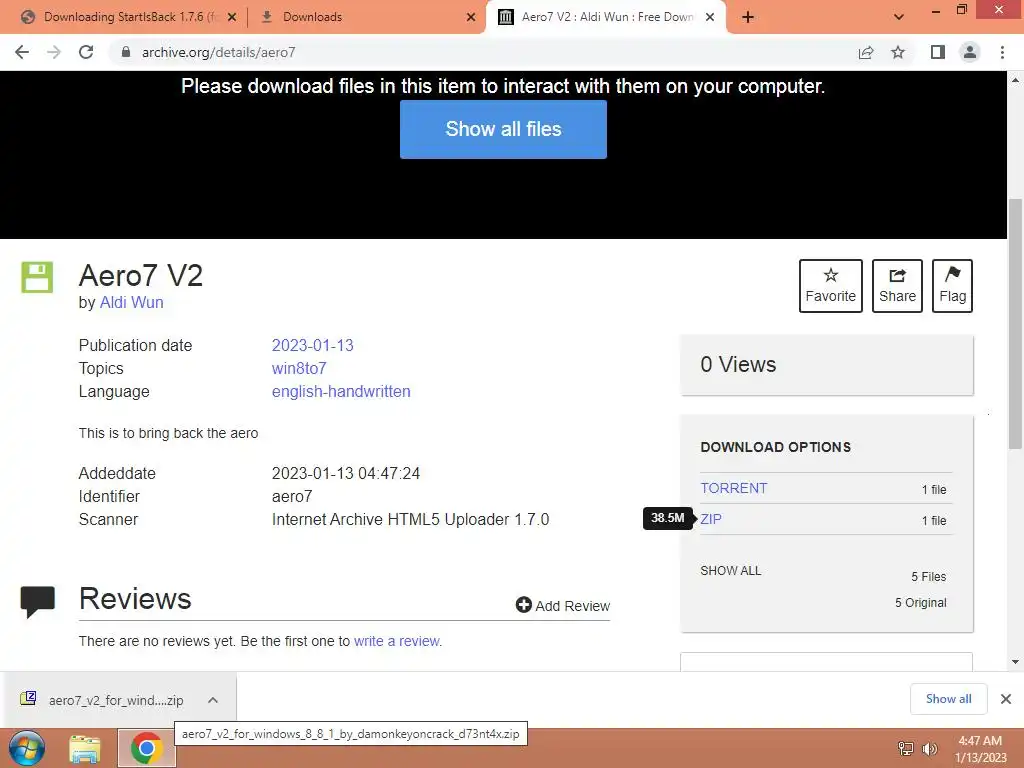Viewport: 1024px width, 768px height.
Task: Click the aero7 identifier value
Action: click(x=292, y=496)
